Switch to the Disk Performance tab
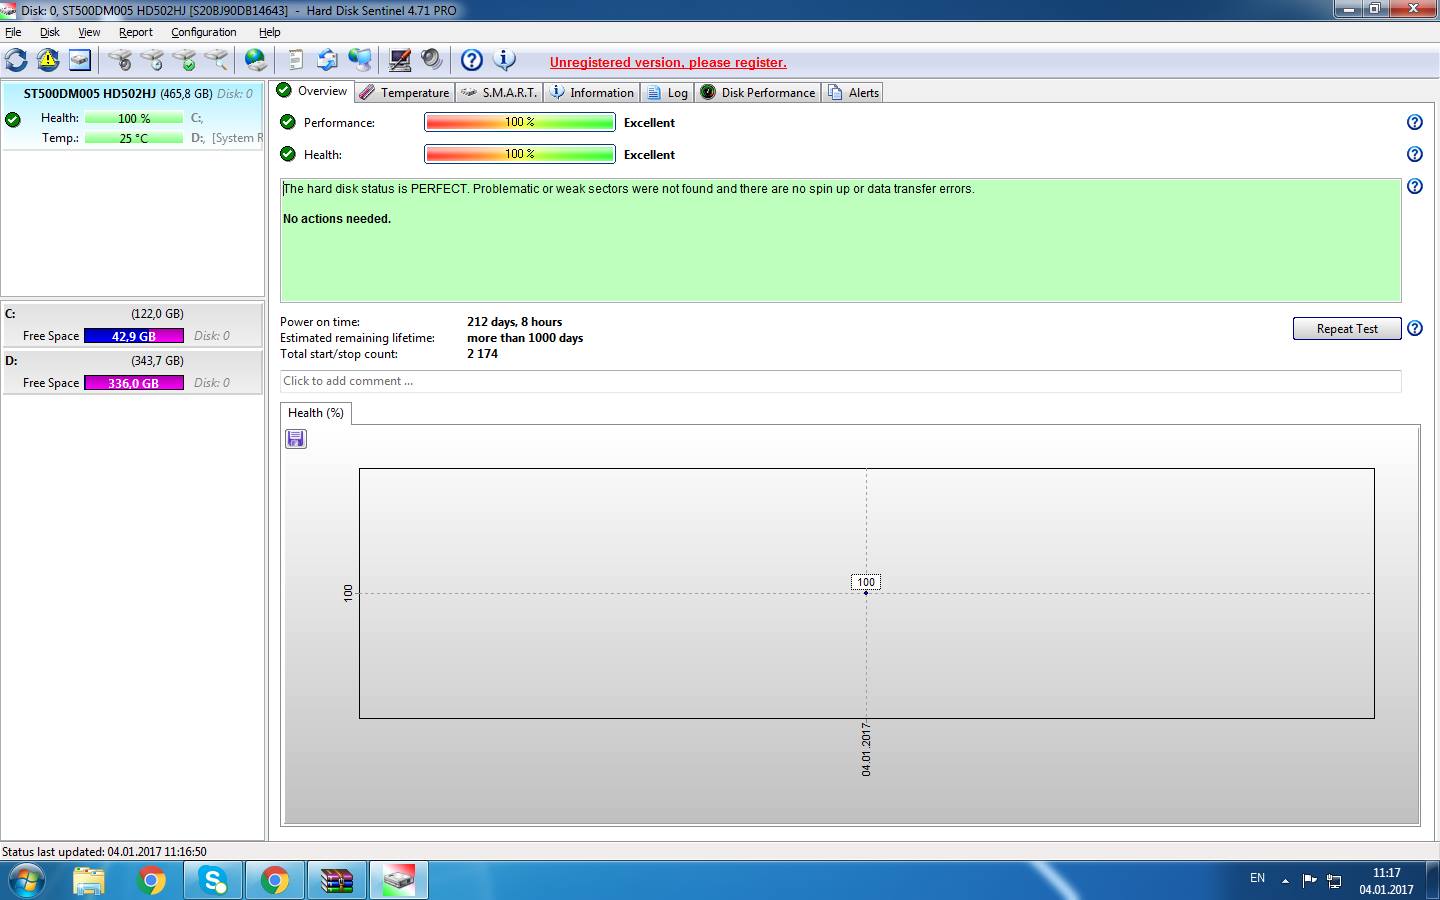Image resolution: width=1440 pixels, height=900 pixels. tap(758, 93)
